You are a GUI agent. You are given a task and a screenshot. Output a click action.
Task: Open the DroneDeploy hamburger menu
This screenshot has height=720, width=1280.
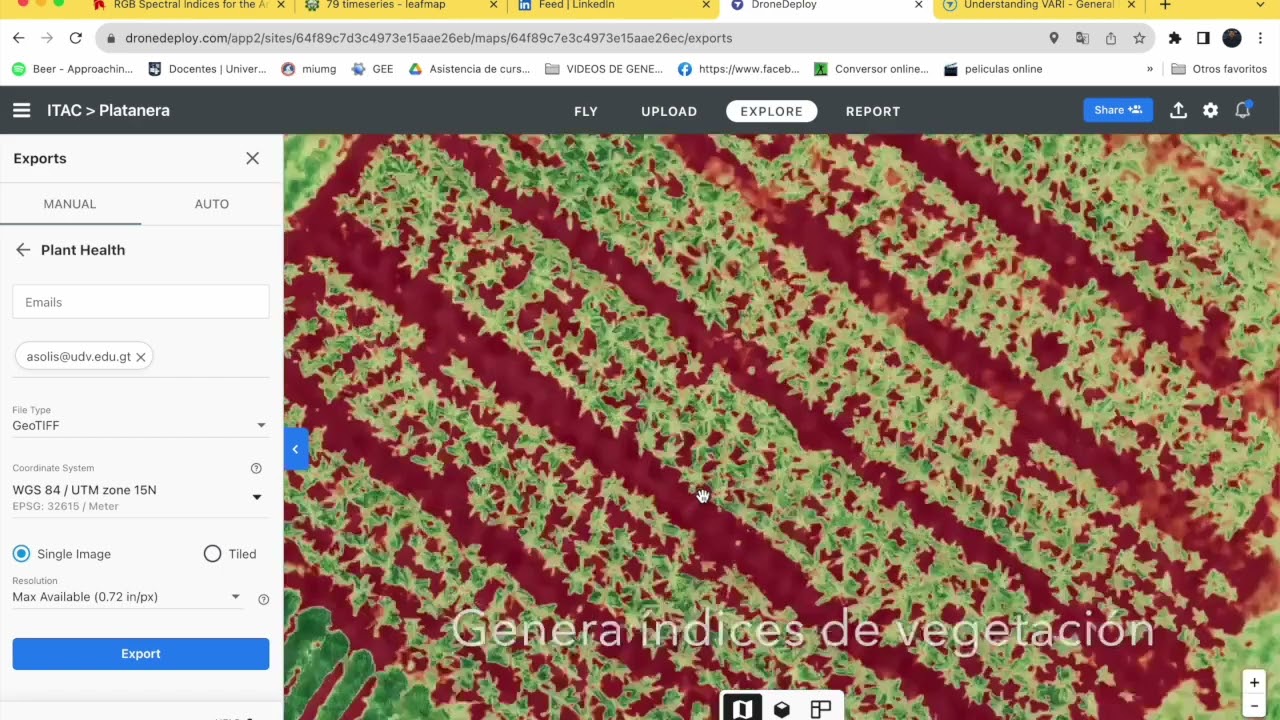(x=21, y=110)
